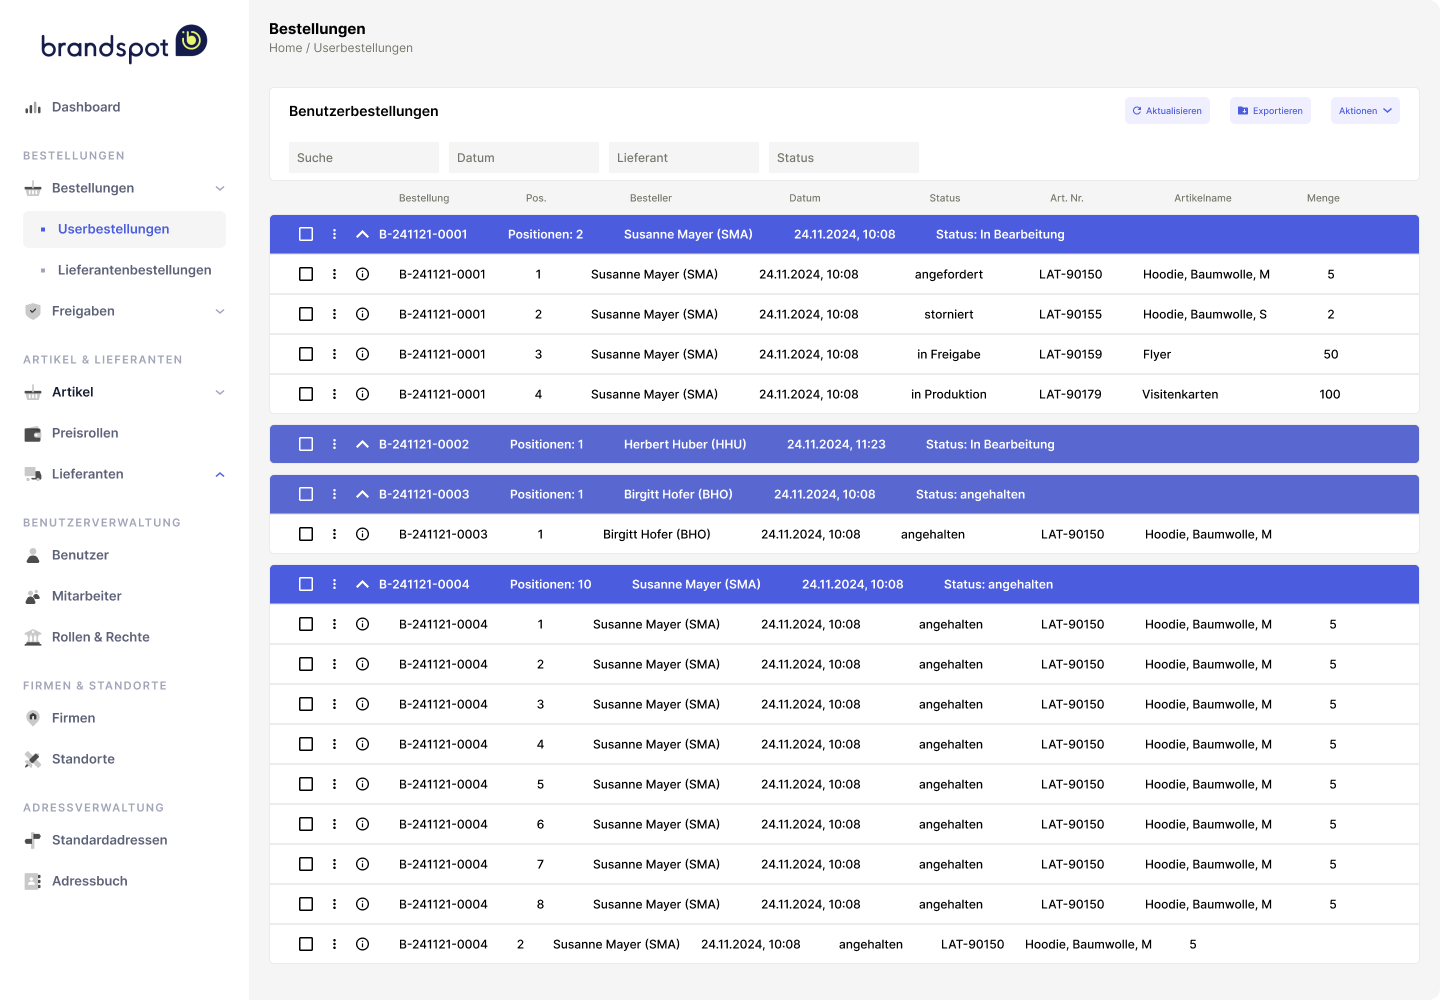Open the Dashboard chart icon

pos(33,107)
